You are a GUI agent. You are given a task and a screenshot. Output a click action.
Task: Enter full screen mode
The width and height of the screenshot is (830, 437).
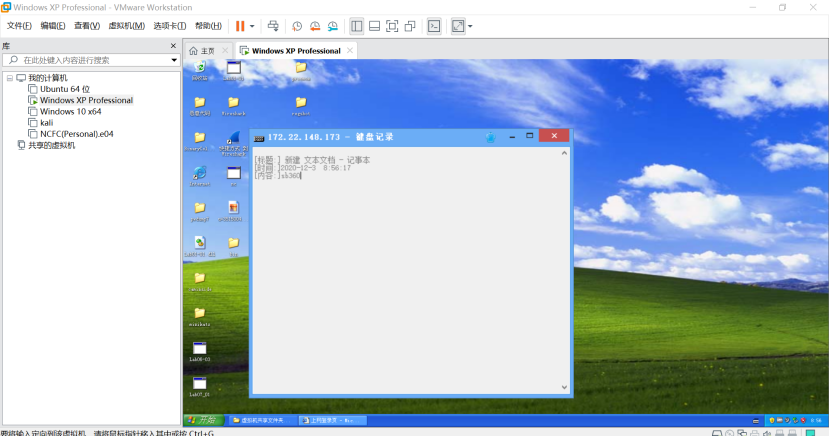pos(392,26)
